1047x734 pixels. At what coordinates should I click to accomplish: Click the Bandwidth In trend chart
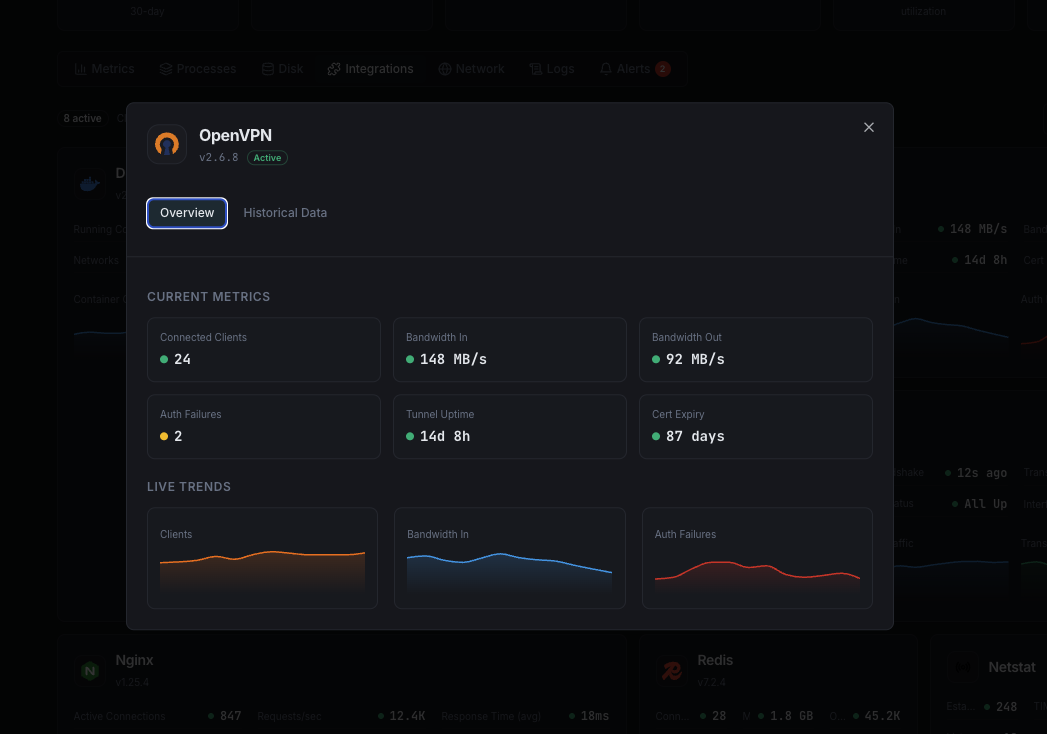click(x=509, y=558)
